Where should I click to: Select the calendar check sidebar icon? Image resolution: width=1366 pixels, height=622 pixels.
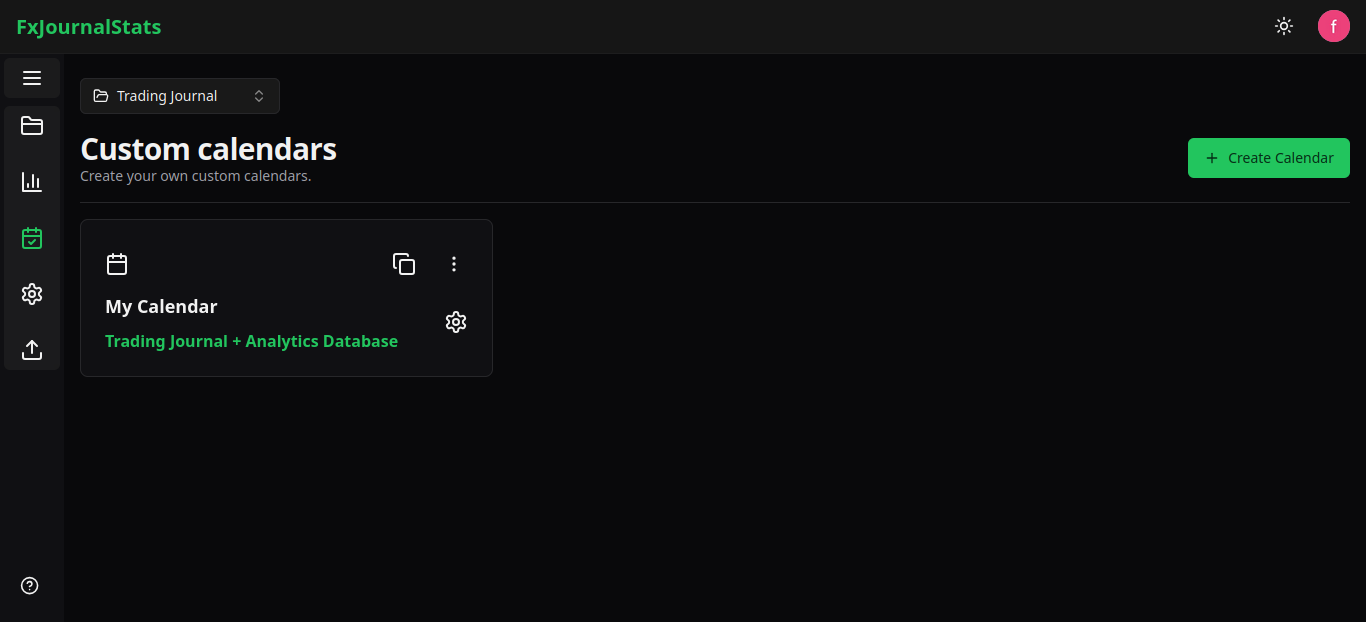coord(32,238)
